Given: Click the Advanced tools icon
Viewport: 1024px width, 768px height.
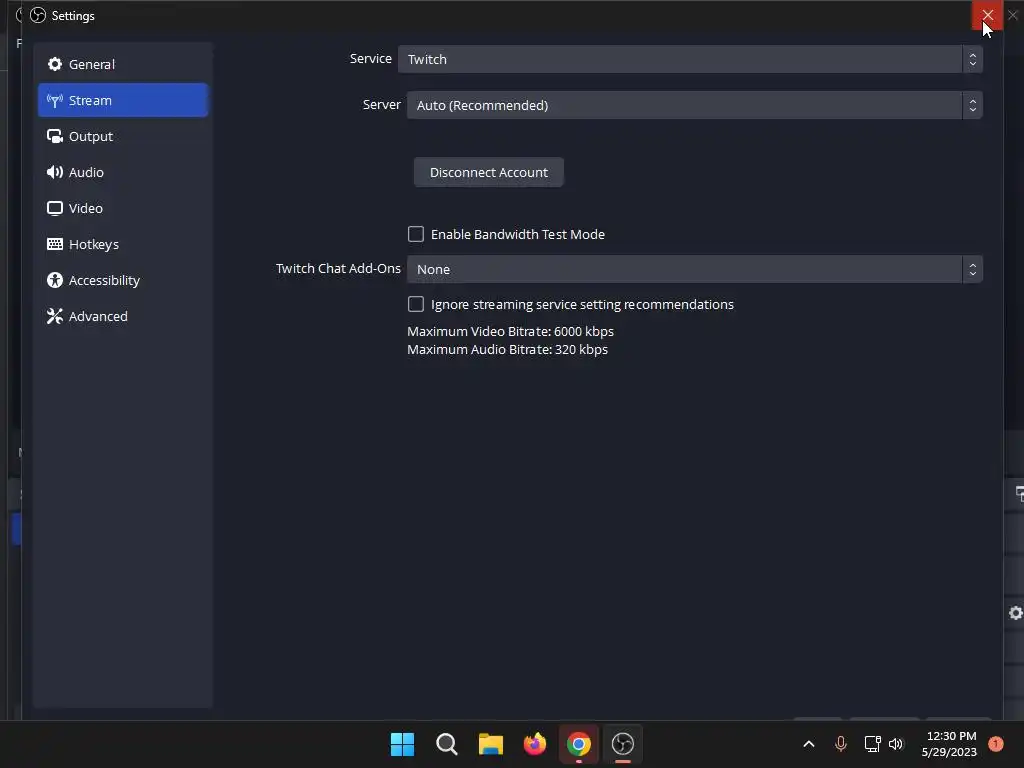Looking at the screenshot, I should pos(55,315).
